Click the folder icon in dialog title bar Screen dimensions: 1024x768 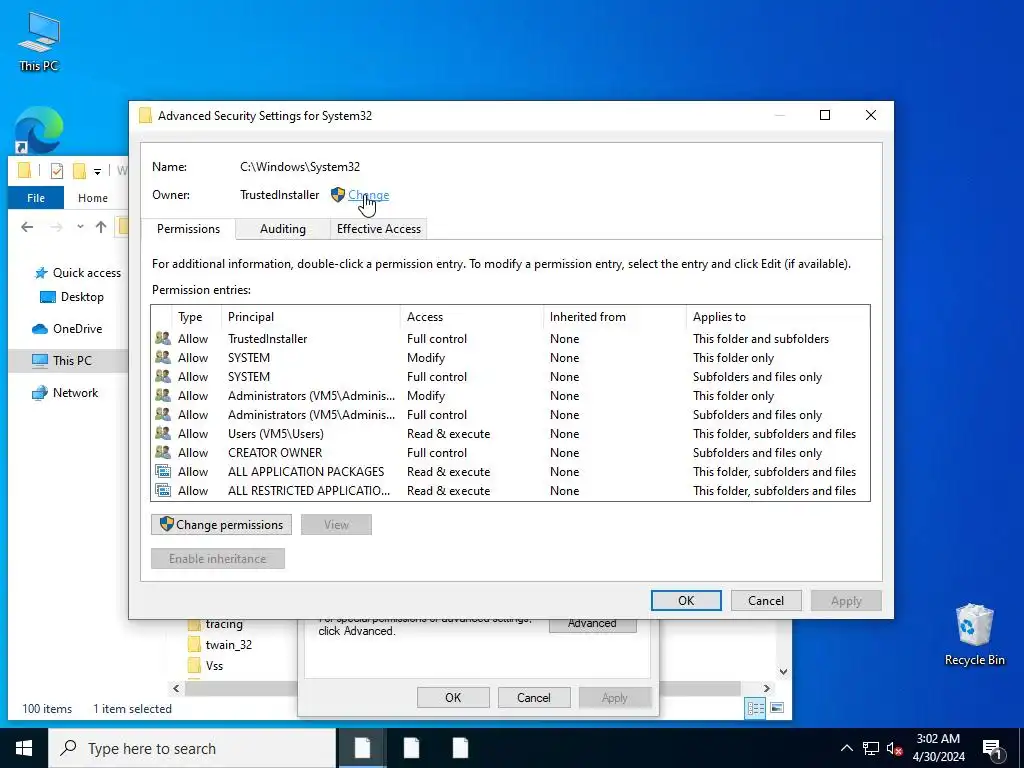tap(146, 116)
